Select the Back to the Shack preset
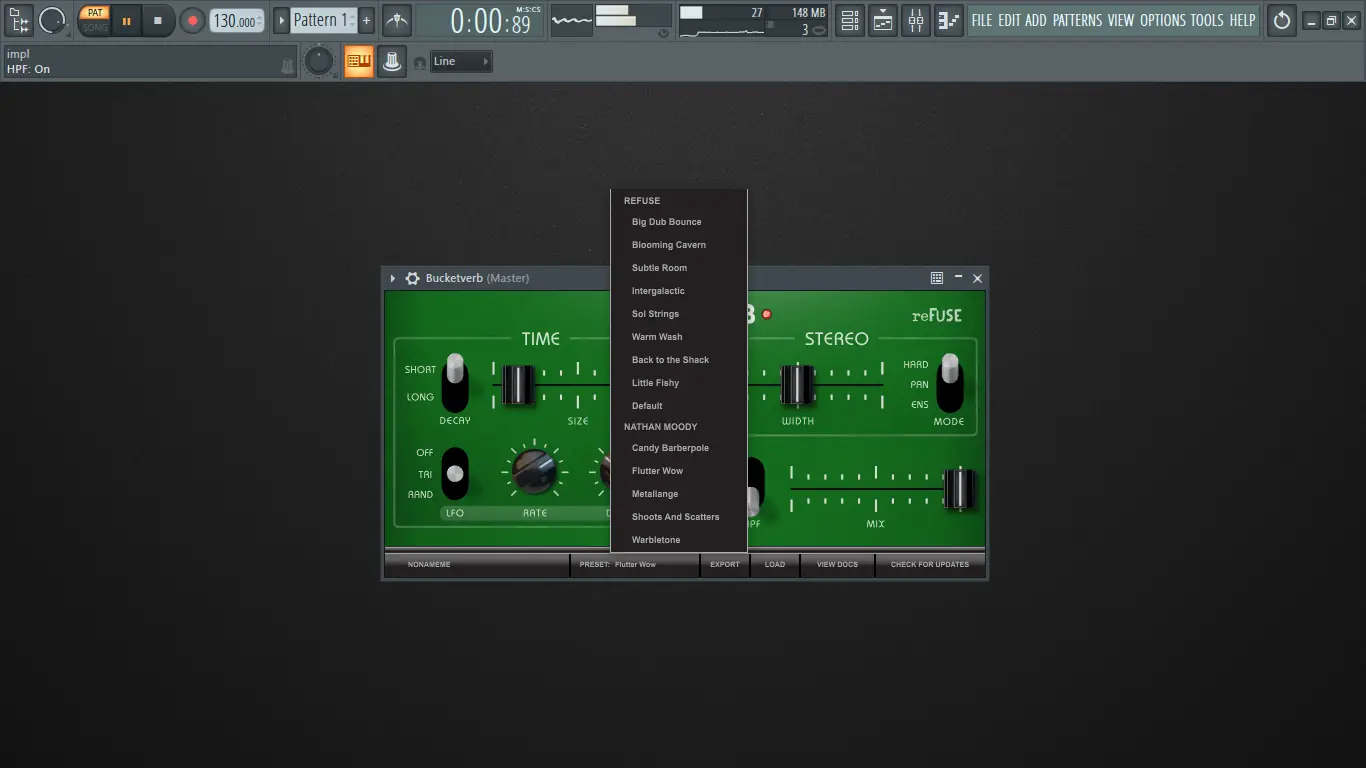 pyautogui.click(x=679, y=360)
